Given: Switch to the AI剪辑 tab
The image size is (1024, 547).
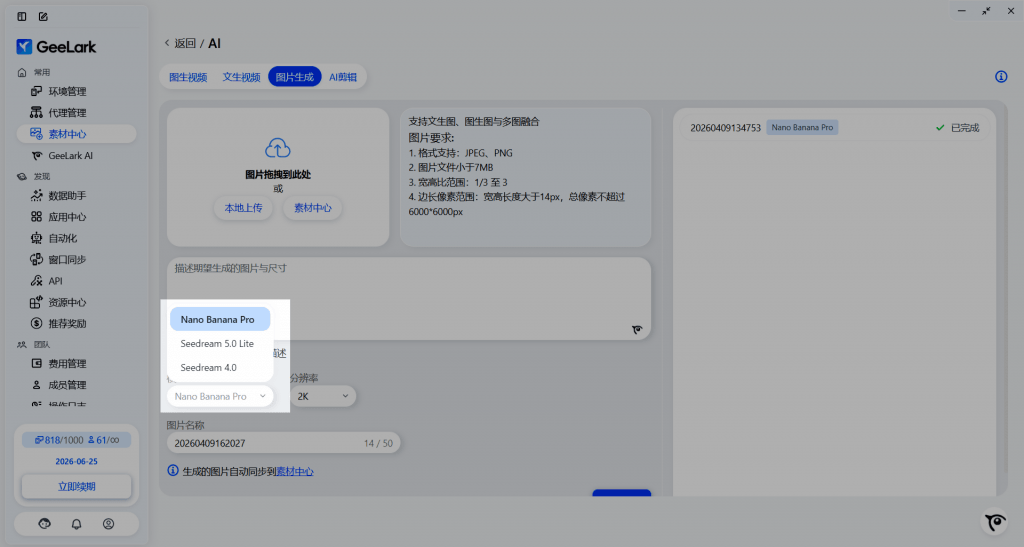Looking at the screenshot, I should coord(343,77).
